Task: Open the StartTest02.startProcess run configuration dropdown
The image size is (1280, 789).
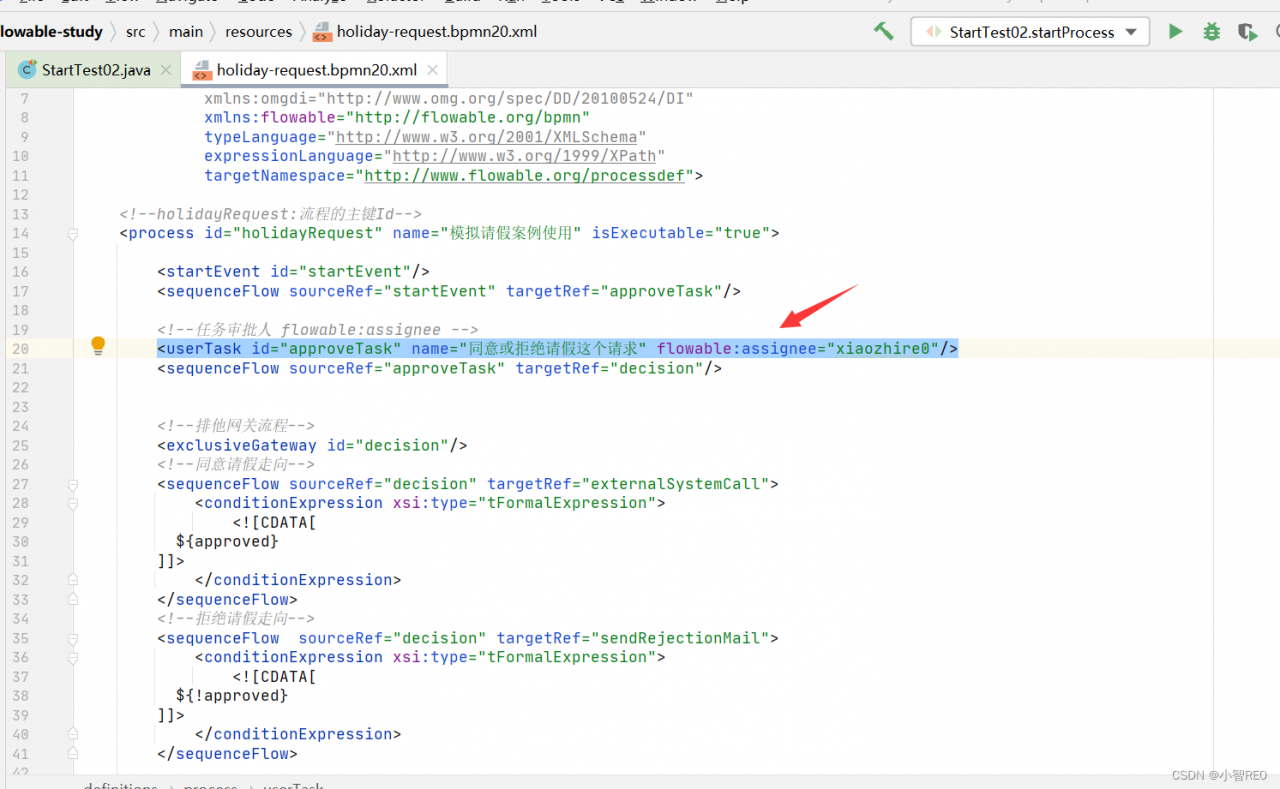Action: (1030, 32)
